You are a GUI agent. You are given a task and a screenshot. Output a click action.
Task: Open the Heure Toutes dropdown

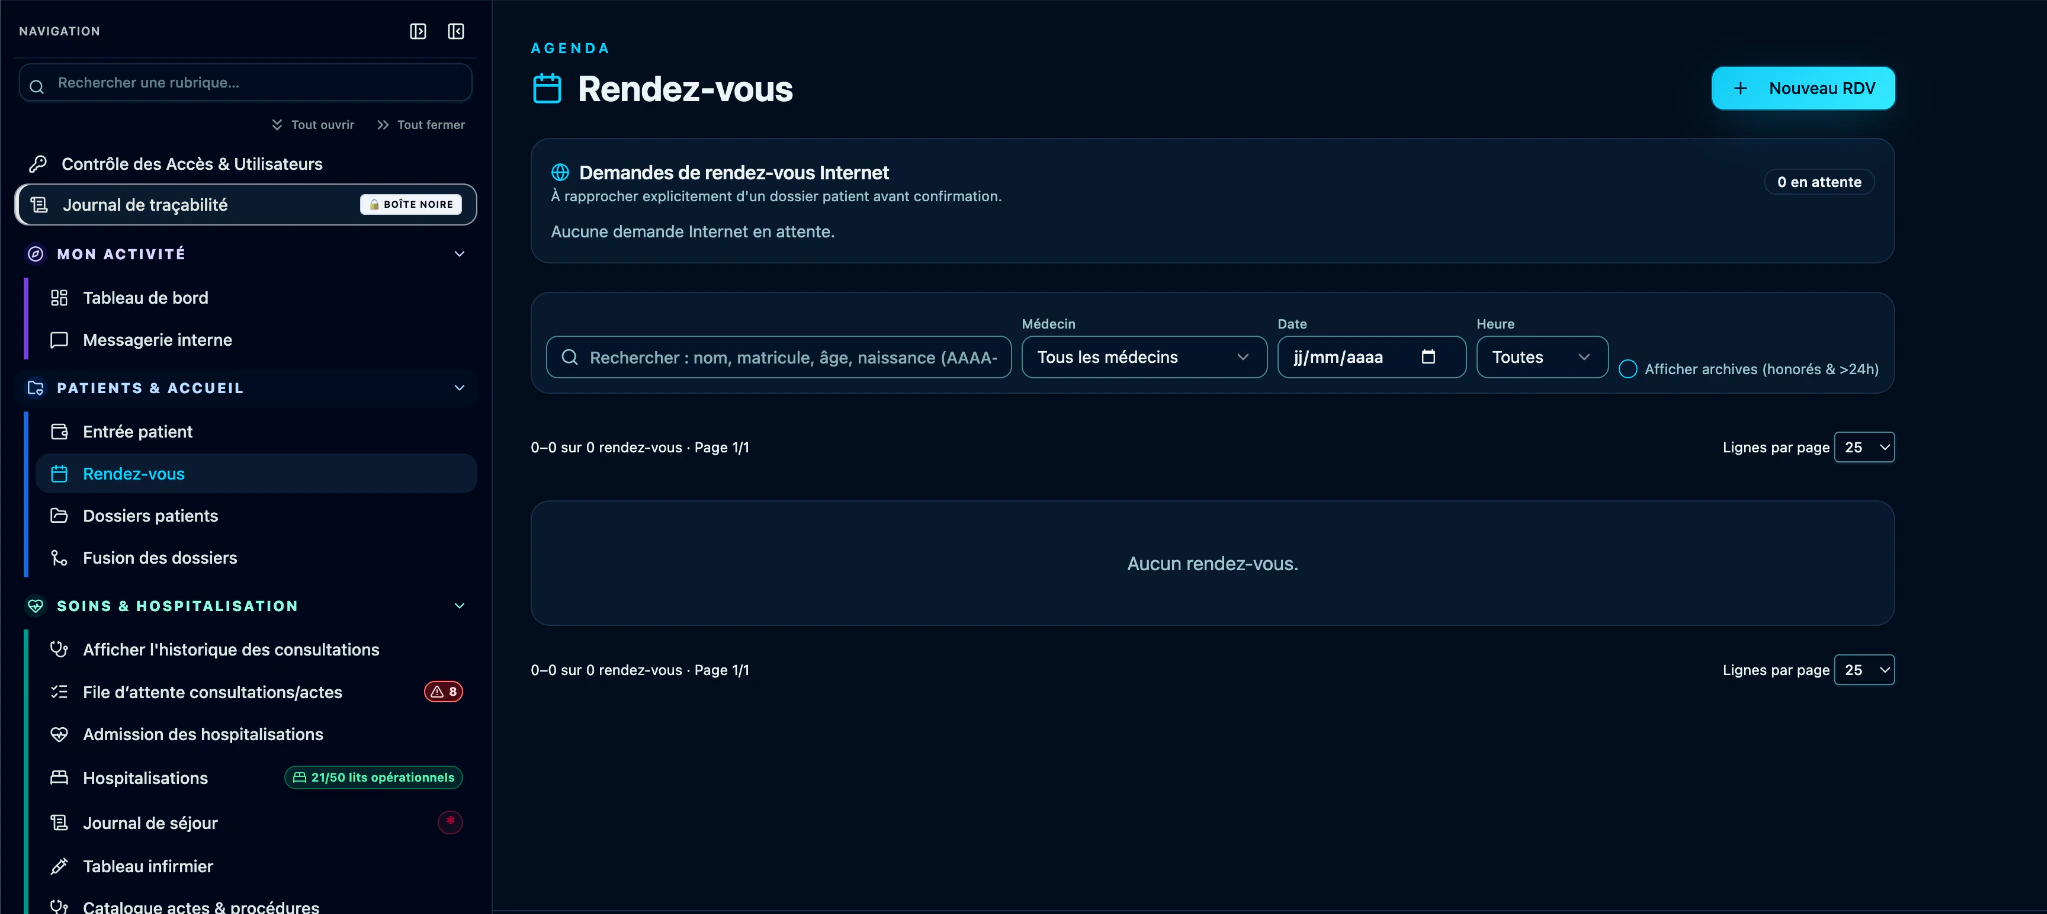[x=1542, y=357]
